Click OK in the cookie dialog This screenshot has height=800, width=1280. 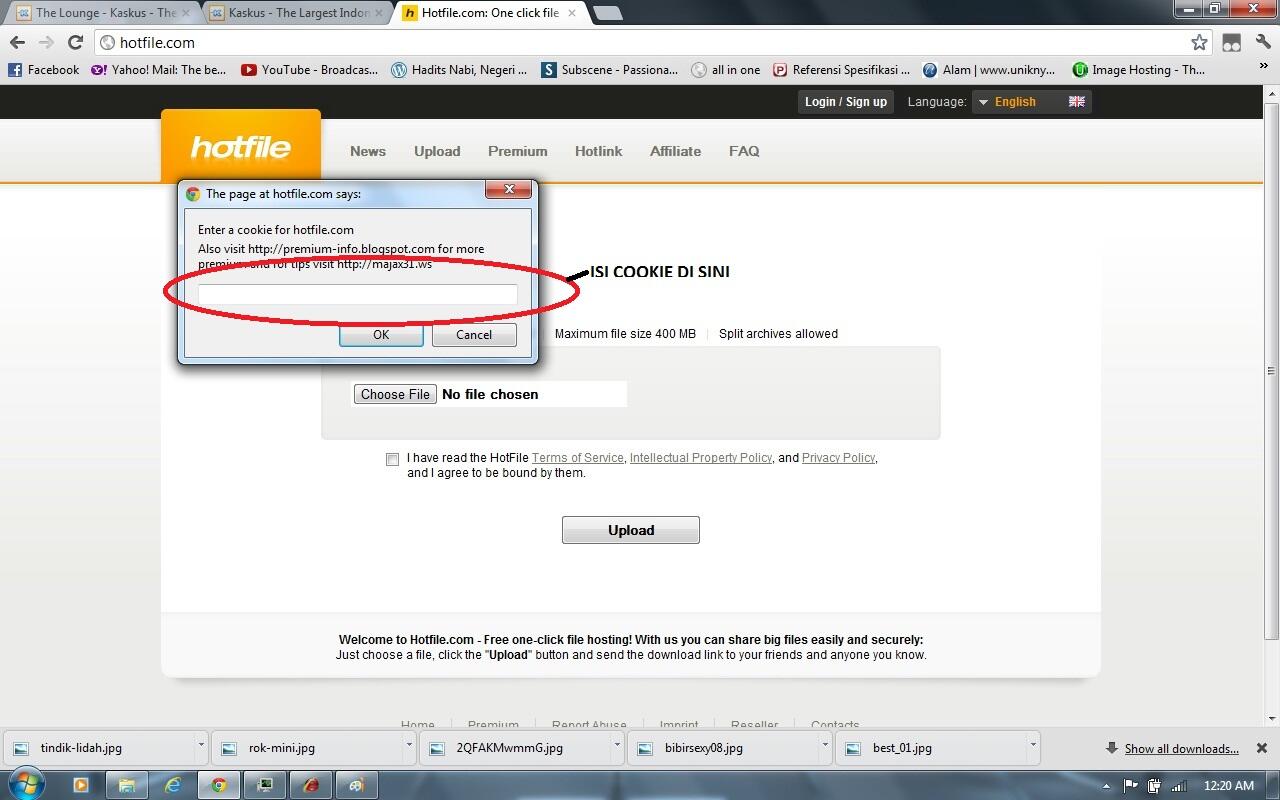pos(381,335)
